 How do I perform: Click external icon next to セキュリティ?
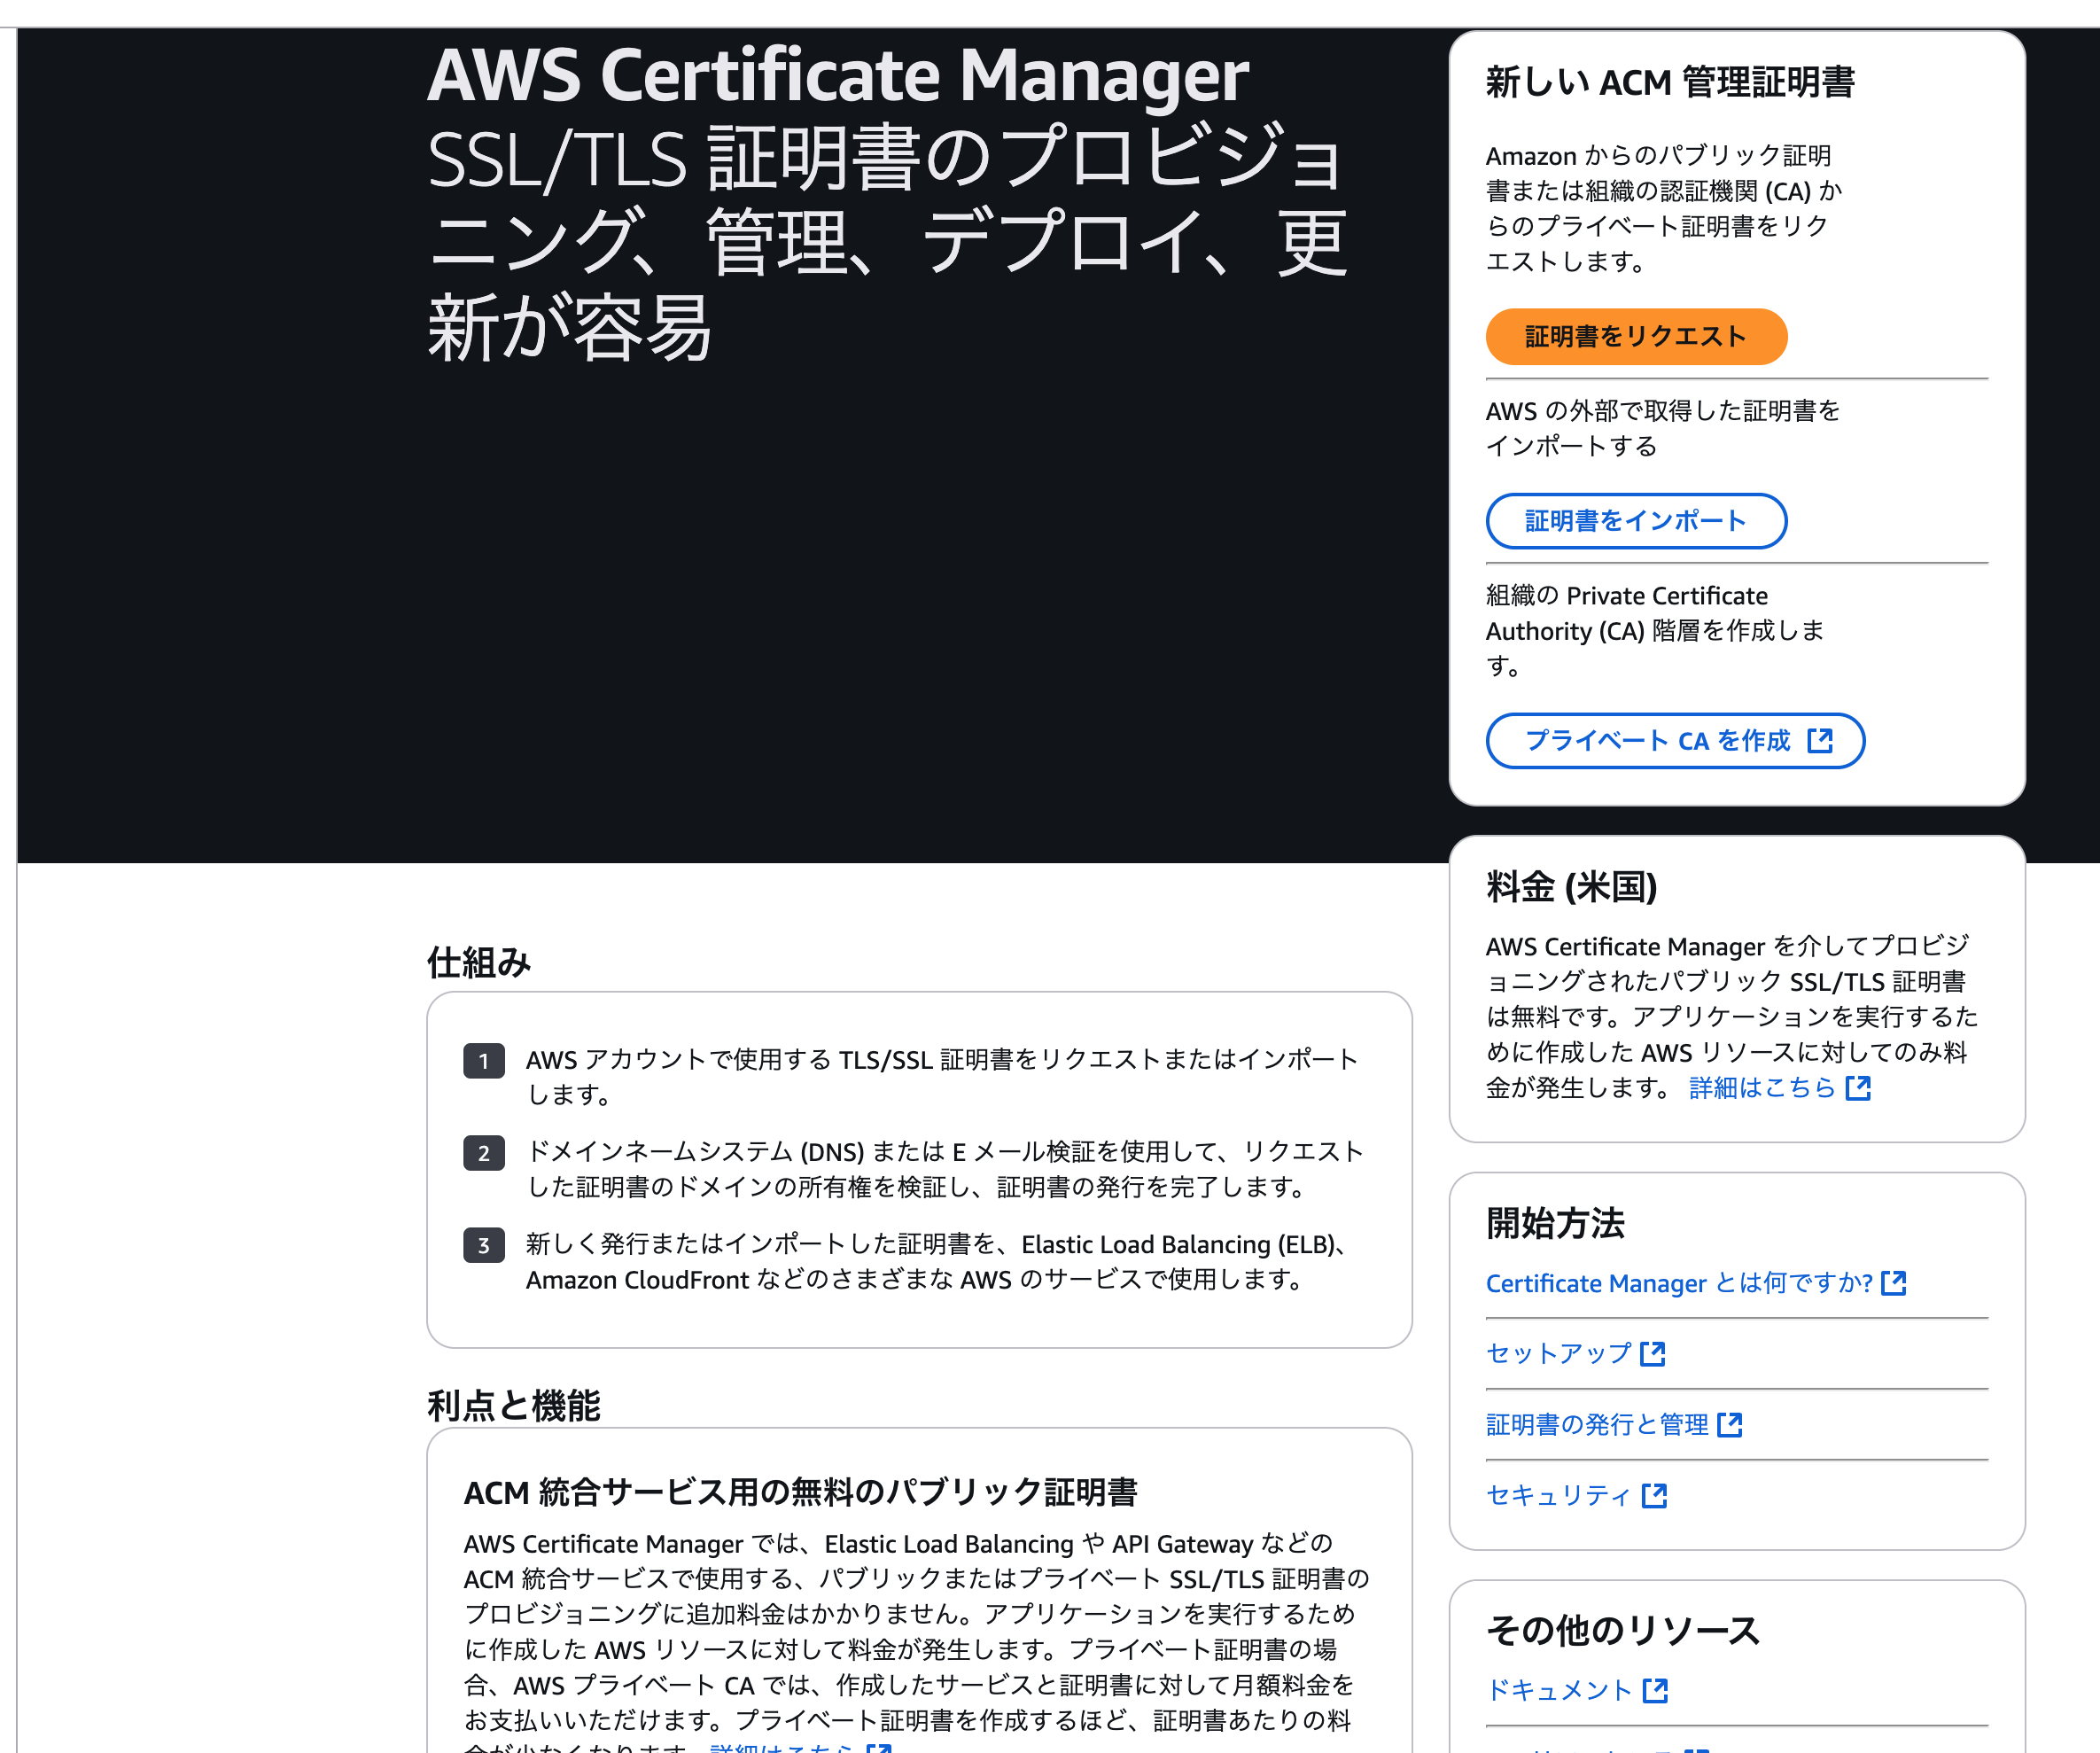point(1655,1496)
